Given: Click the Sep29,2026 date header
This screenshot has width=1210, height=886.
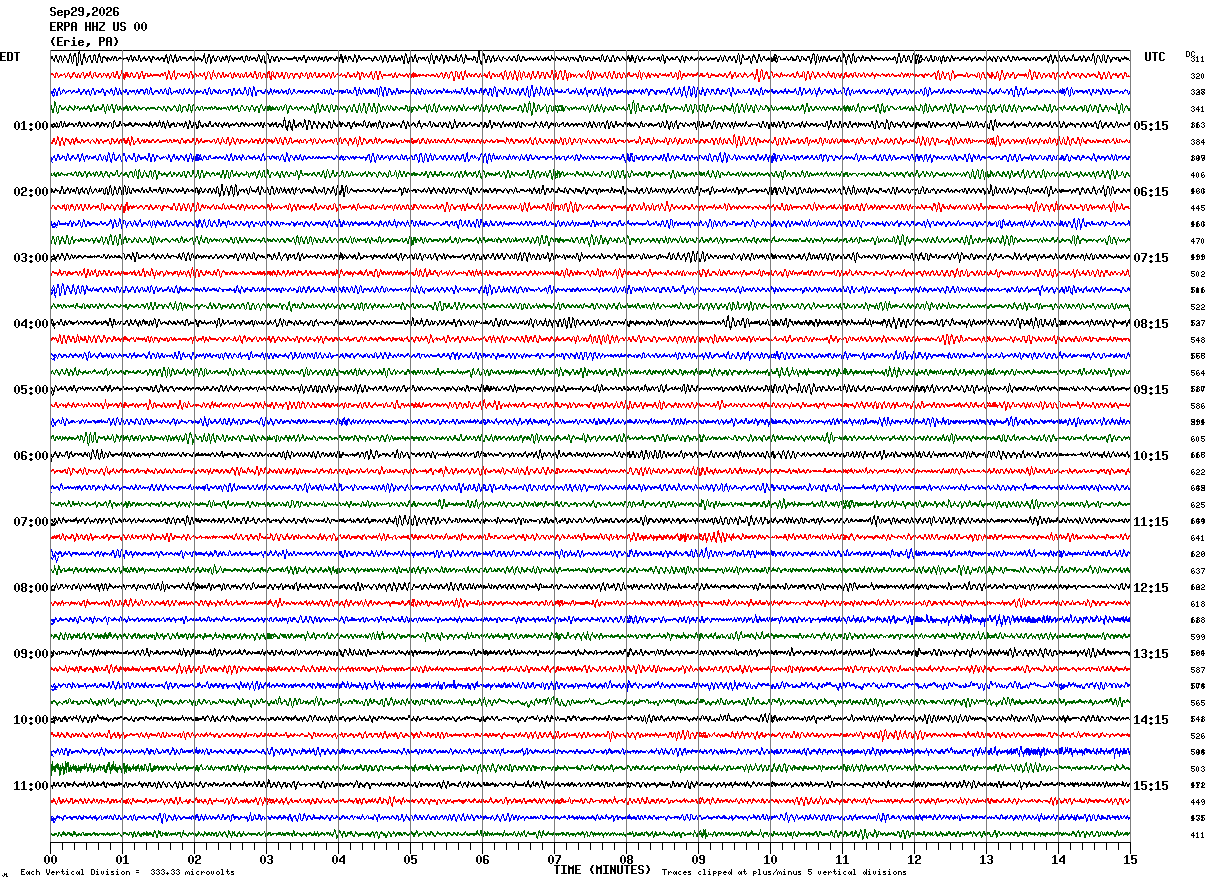Looking at the screenshot, I should pyautogui.click(x=84, y=12).
